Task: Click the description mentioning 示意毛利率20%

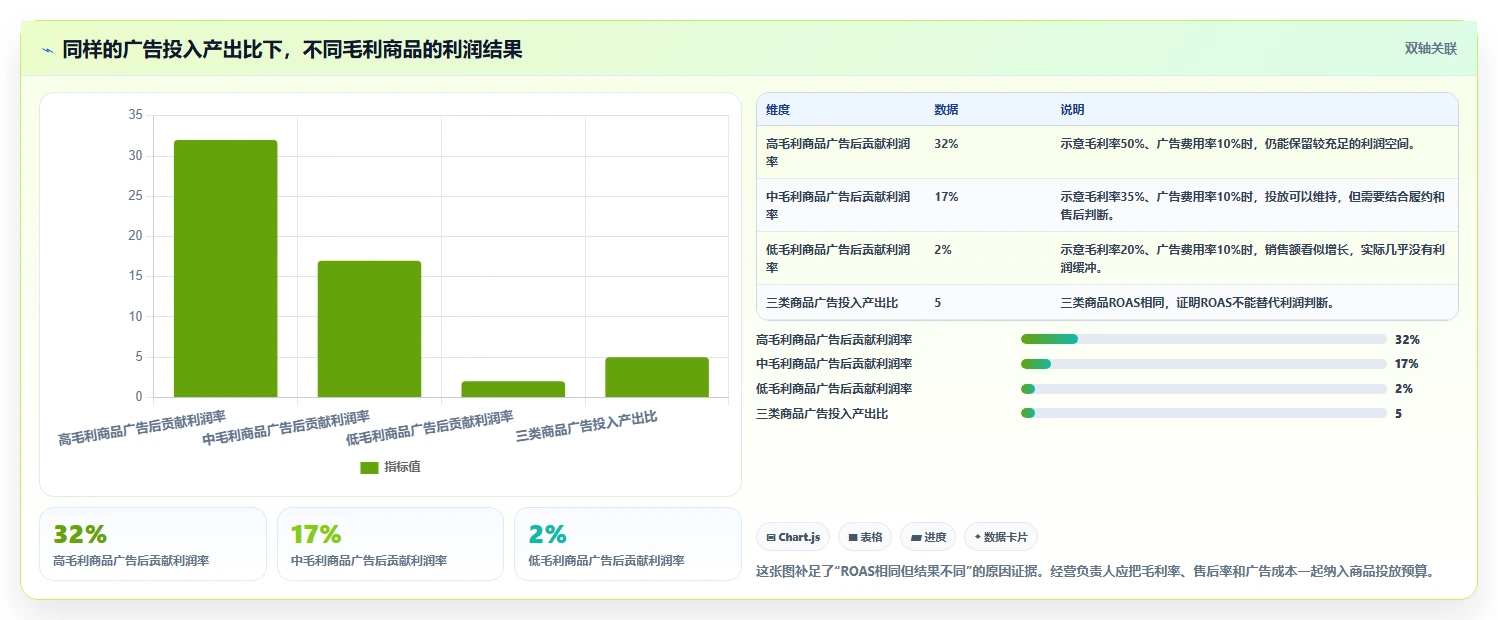Action: 1252,259
